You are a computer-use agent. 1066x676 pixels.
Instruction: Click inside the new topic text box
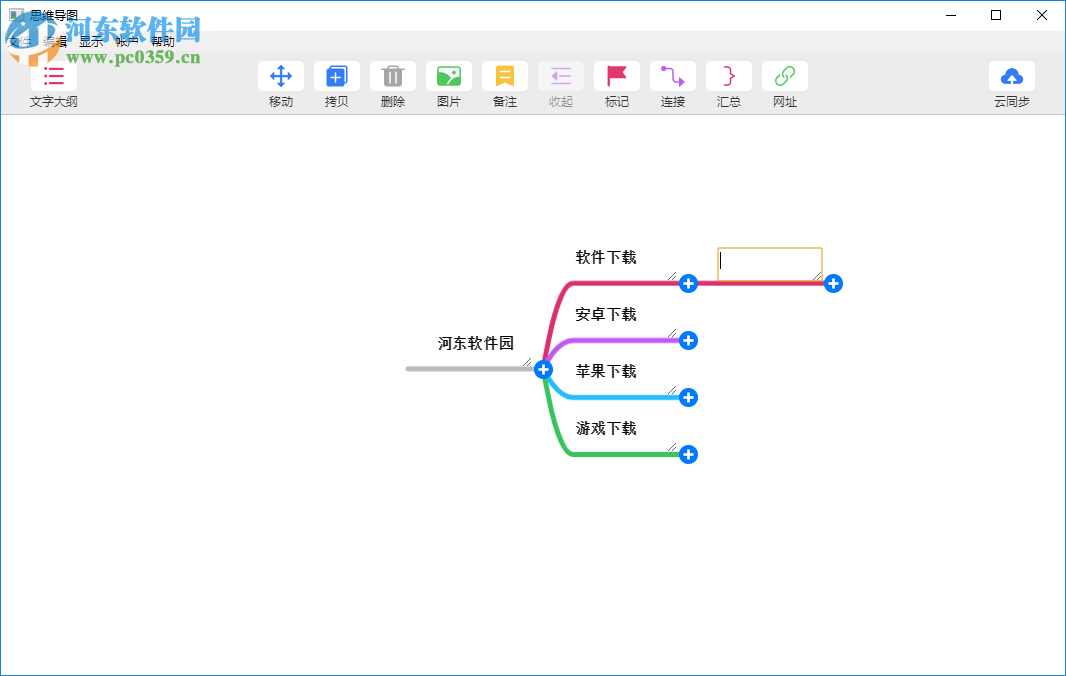pos(770,263)
